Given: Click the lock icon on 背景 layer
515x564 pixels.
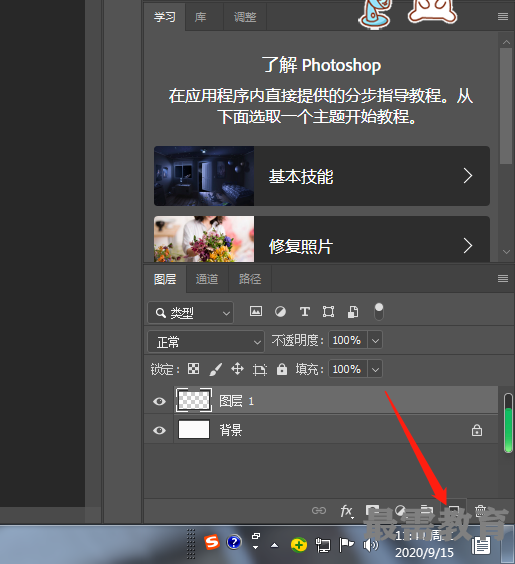Looking at the screenshot, I should pyautogui.click(x=477, y=430).
